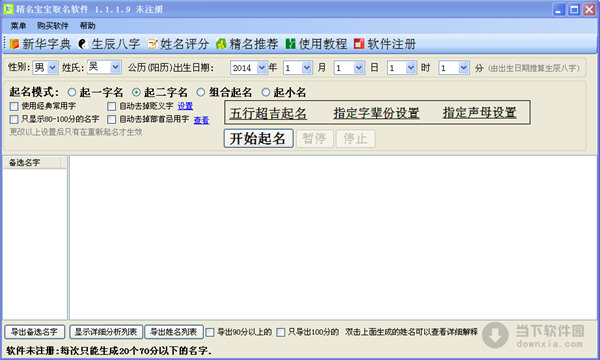
Task: Open the 精名推荐 recommendations
Action: (247, 44)
